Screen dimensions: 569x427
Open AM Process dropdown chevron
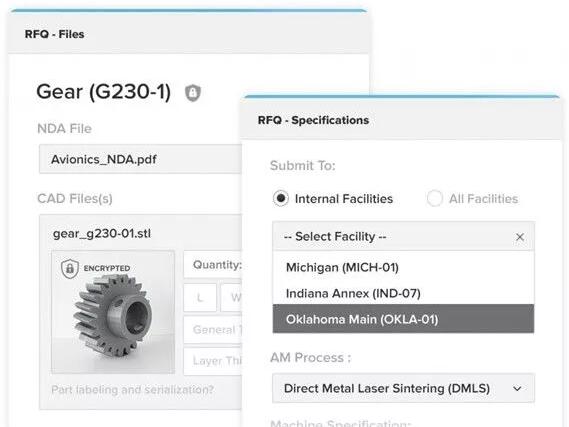pyautogui.click(x=517, y=389)
